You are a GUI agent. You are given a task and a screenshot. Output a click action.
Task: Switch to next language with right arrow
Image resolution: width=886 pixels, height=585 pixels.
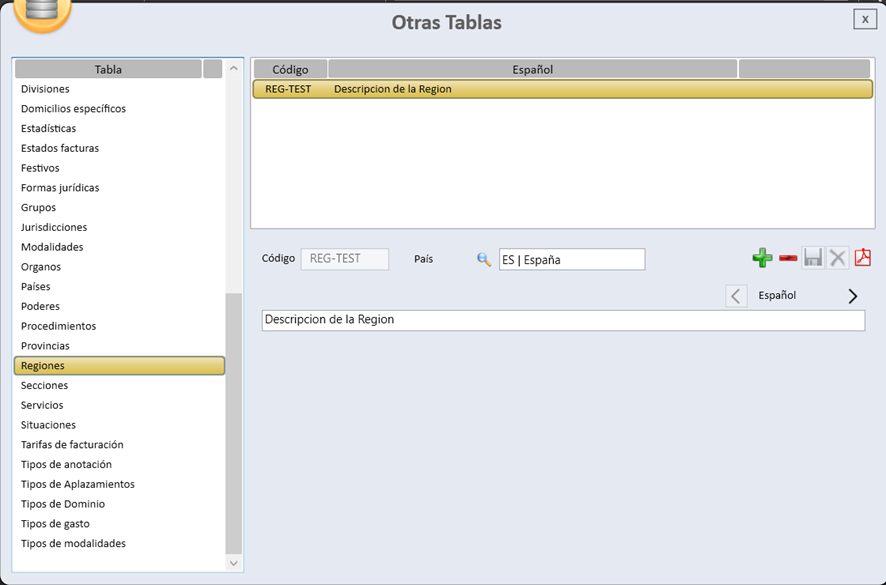pyautogui.click(x=852, y=296)
